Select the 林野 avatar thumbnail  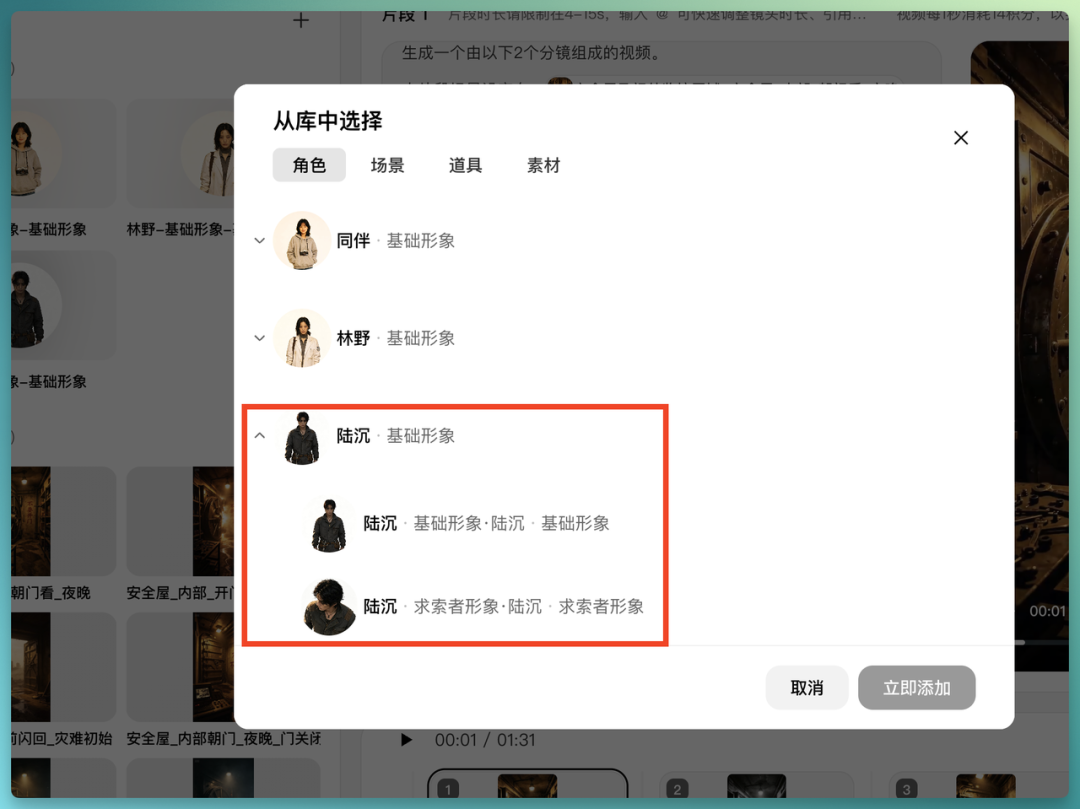302,338
